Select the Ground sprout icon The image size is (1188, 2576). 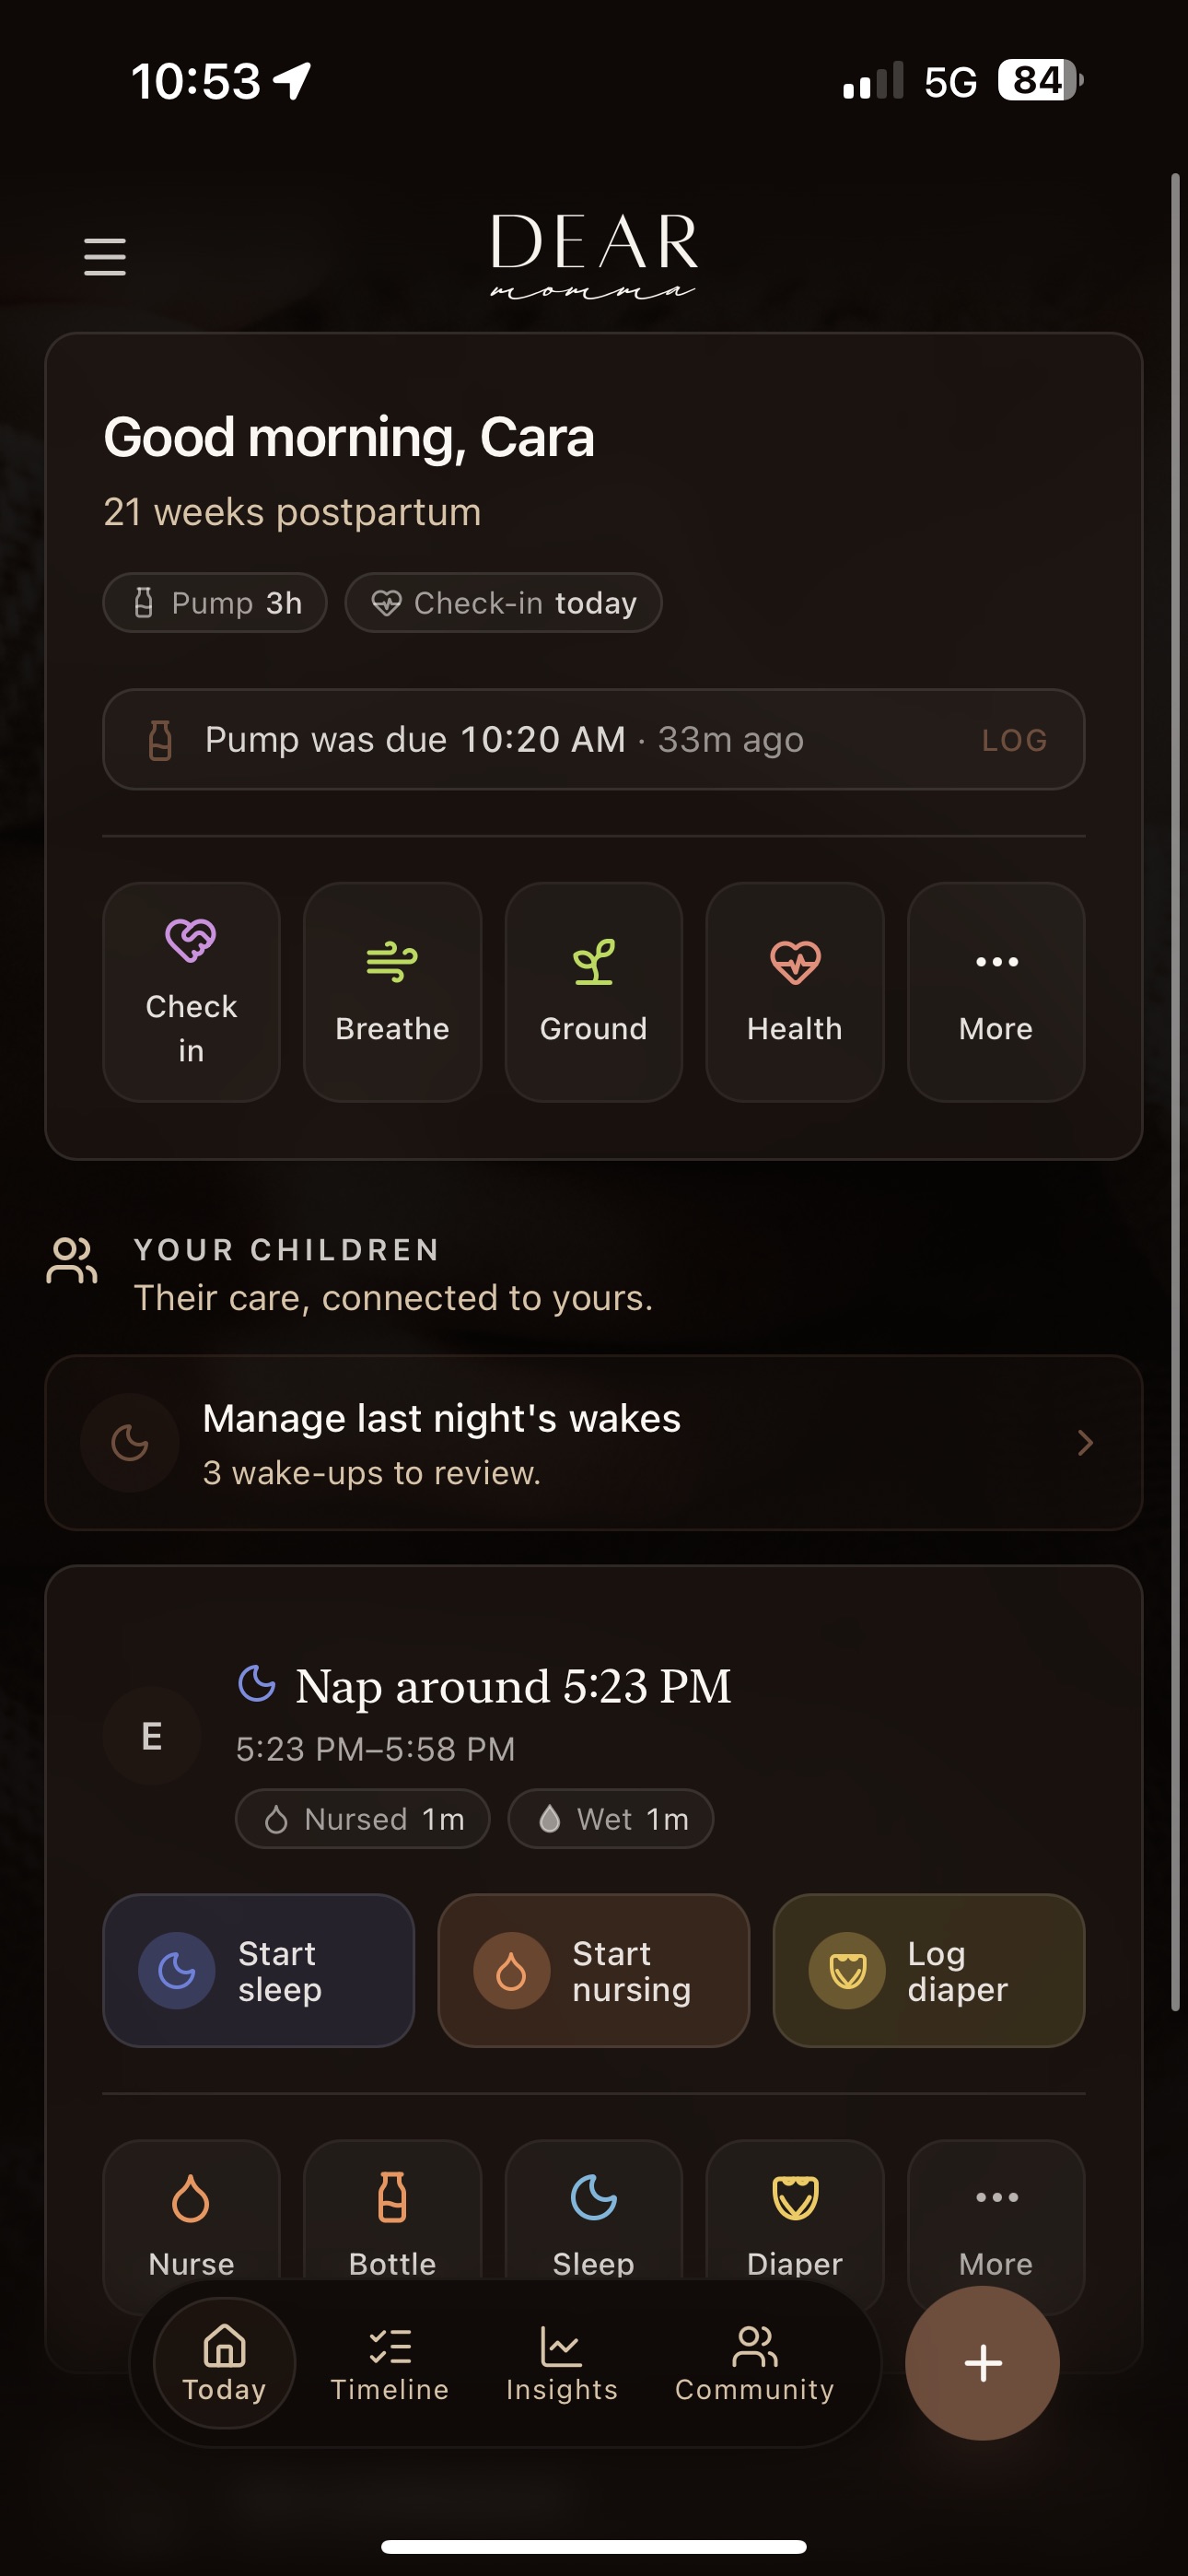(x=593, y=962)
